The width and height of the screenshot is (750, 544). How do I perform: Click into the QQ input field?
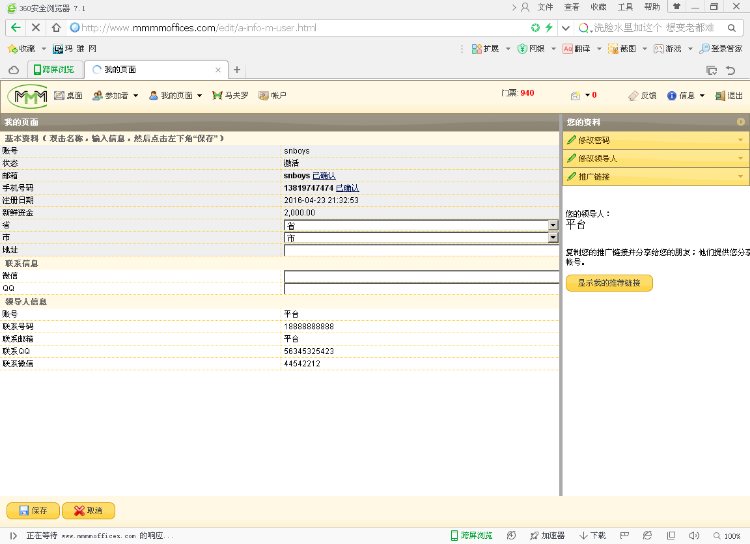(421, 288)
